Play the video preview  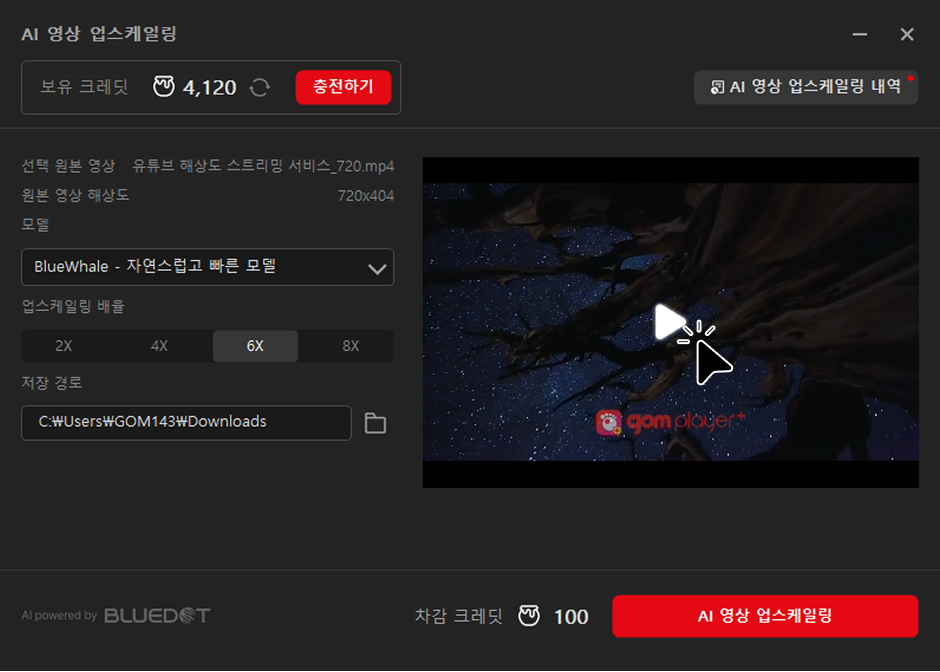[x=669, y=322]
